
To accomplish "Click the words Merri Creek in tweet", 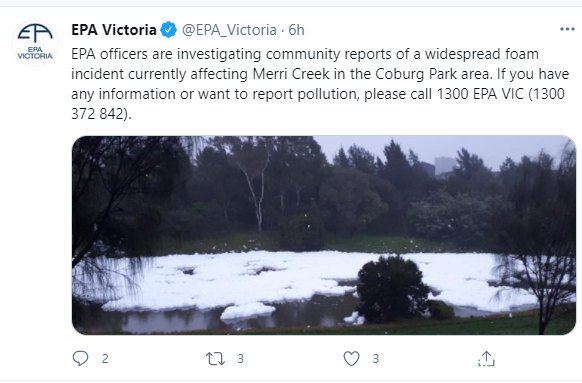I will coord(291,74).
